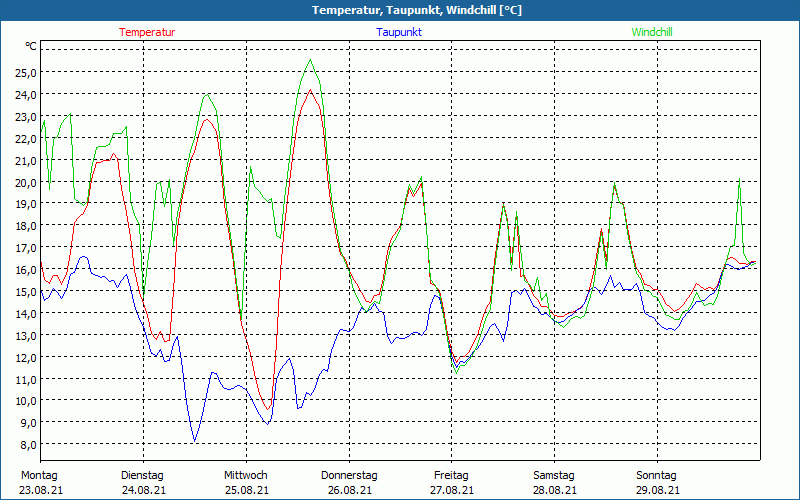
Task: Click the 17,0 y-axis value
Action: tap(26, 247)
